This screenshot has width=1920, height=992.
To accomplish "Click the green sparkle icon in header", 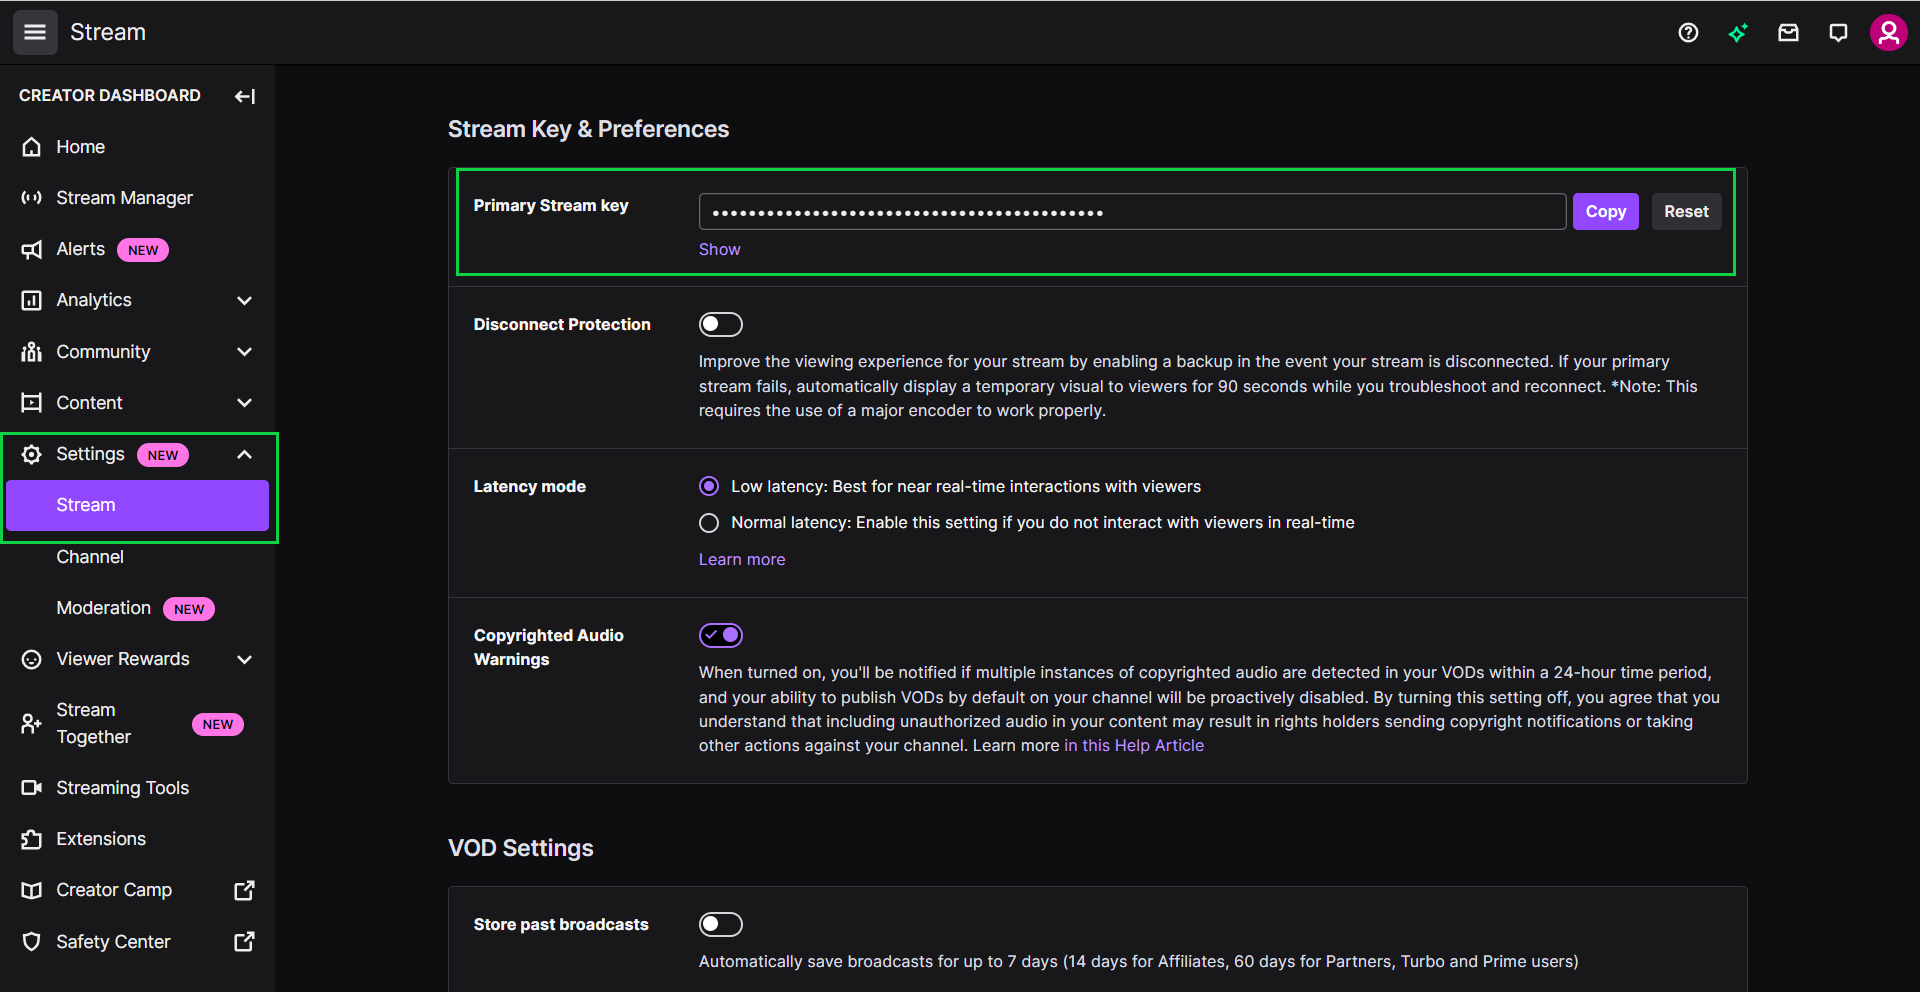I will point(1738,33).
